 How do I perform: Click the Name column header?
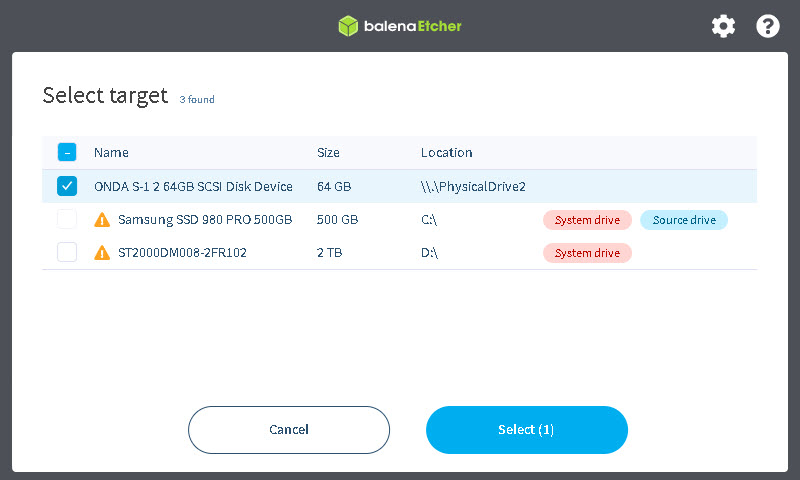[x=111, y=153]
